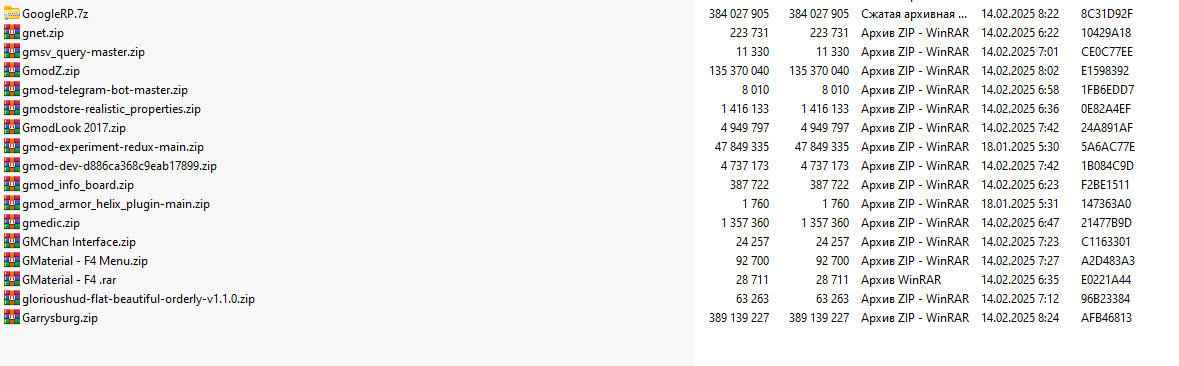This screenshot has width=1179, height=366.
Task: Click gmod-dev-d886ca368c9eab17899.zip filename
Action: click(120, 166)
